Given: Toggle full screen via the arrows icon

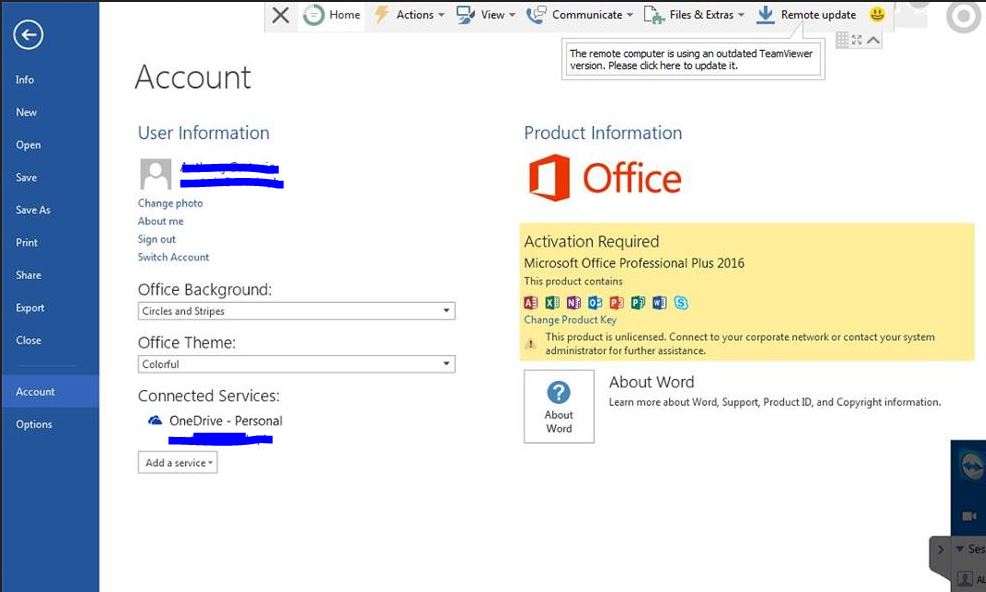Looking at the screenshot, I should tap(856, 40).
